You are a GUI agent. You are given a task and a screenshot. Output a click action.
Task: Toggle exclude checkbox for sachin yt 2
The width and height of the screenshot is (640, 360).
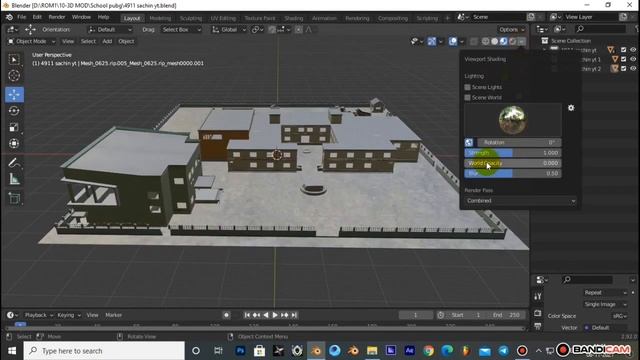click(x=623, y=69)
